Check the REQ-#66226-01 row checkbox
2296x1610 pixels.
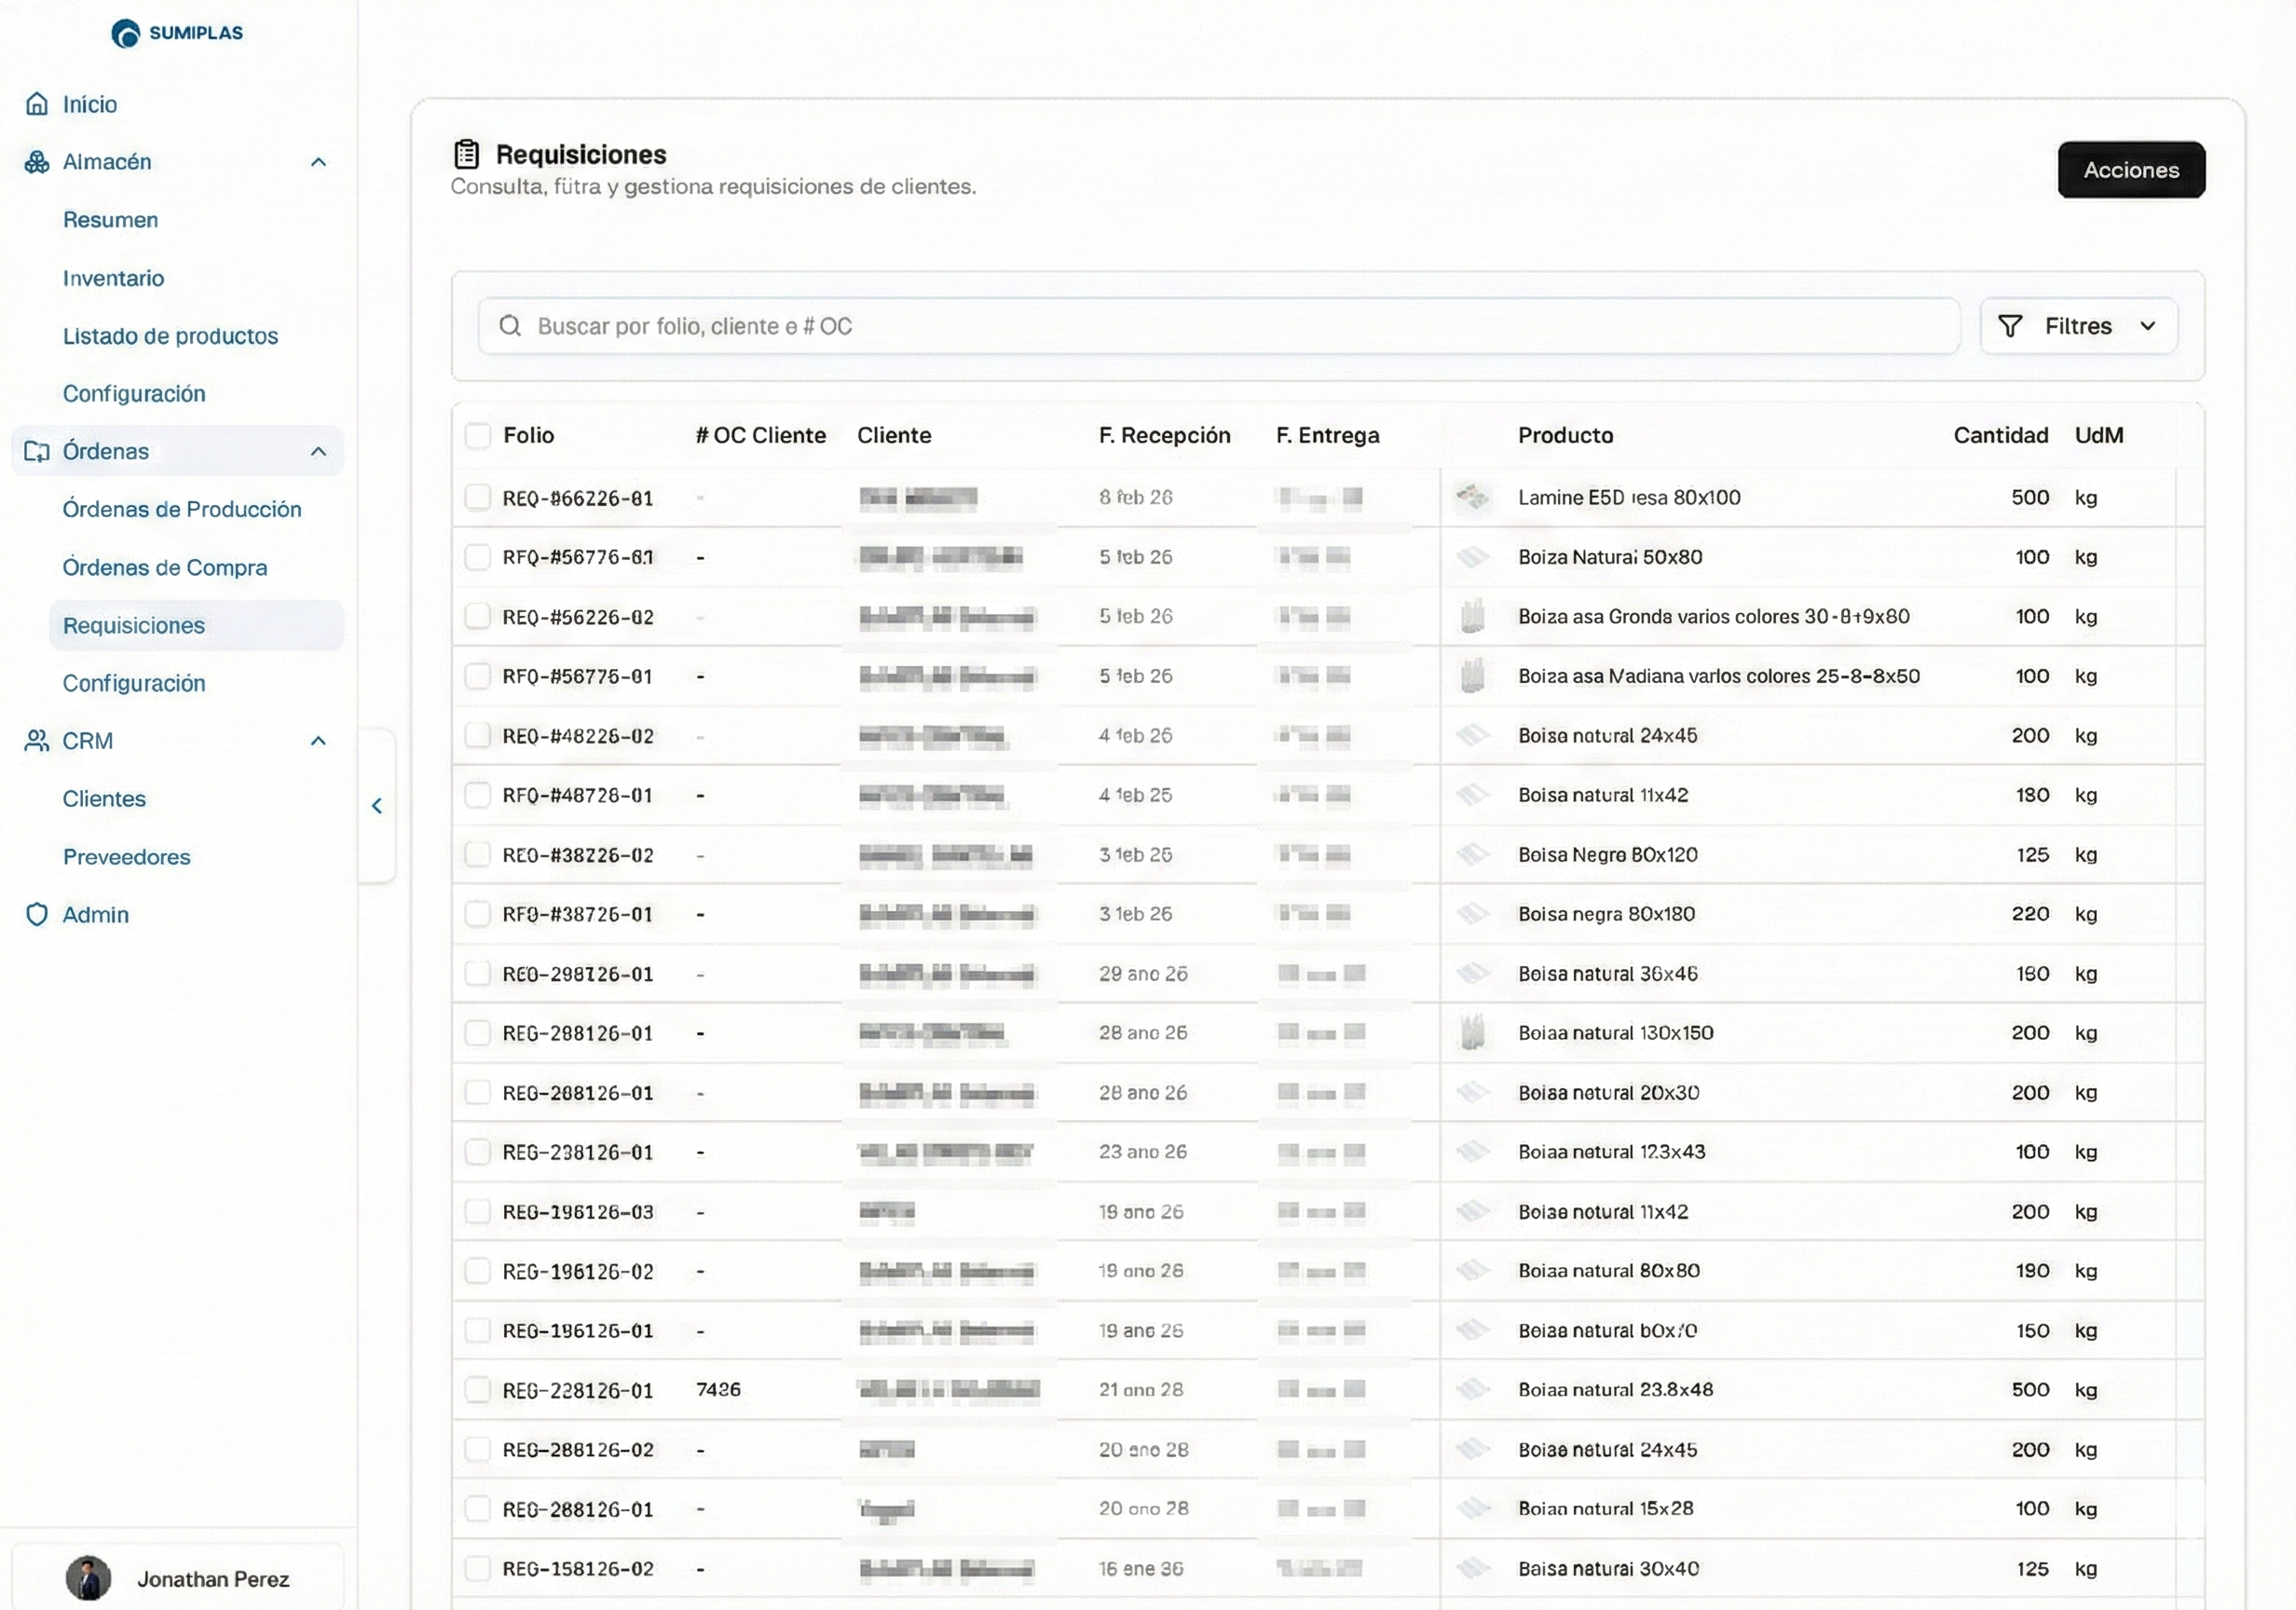[478, 497]
